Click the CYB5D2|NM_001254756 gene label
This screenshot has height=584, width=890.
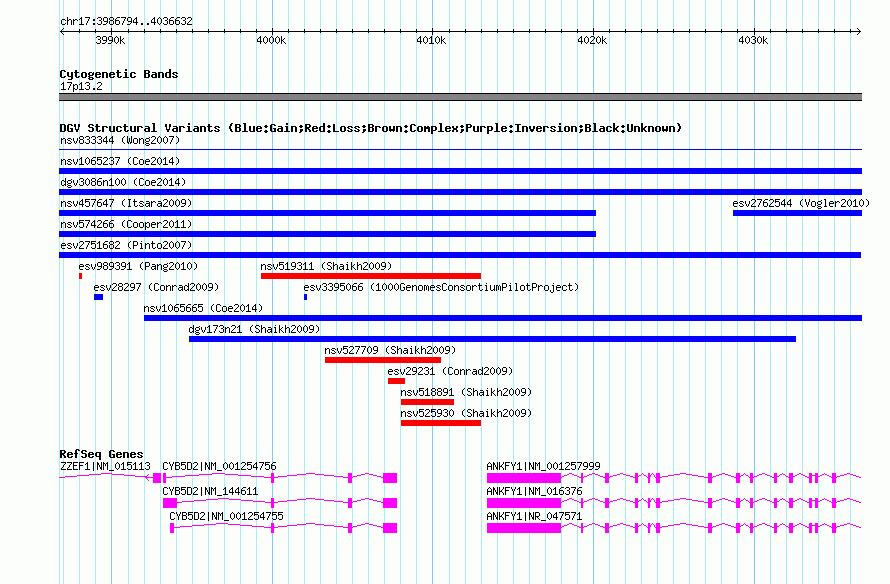pos(219,466)
